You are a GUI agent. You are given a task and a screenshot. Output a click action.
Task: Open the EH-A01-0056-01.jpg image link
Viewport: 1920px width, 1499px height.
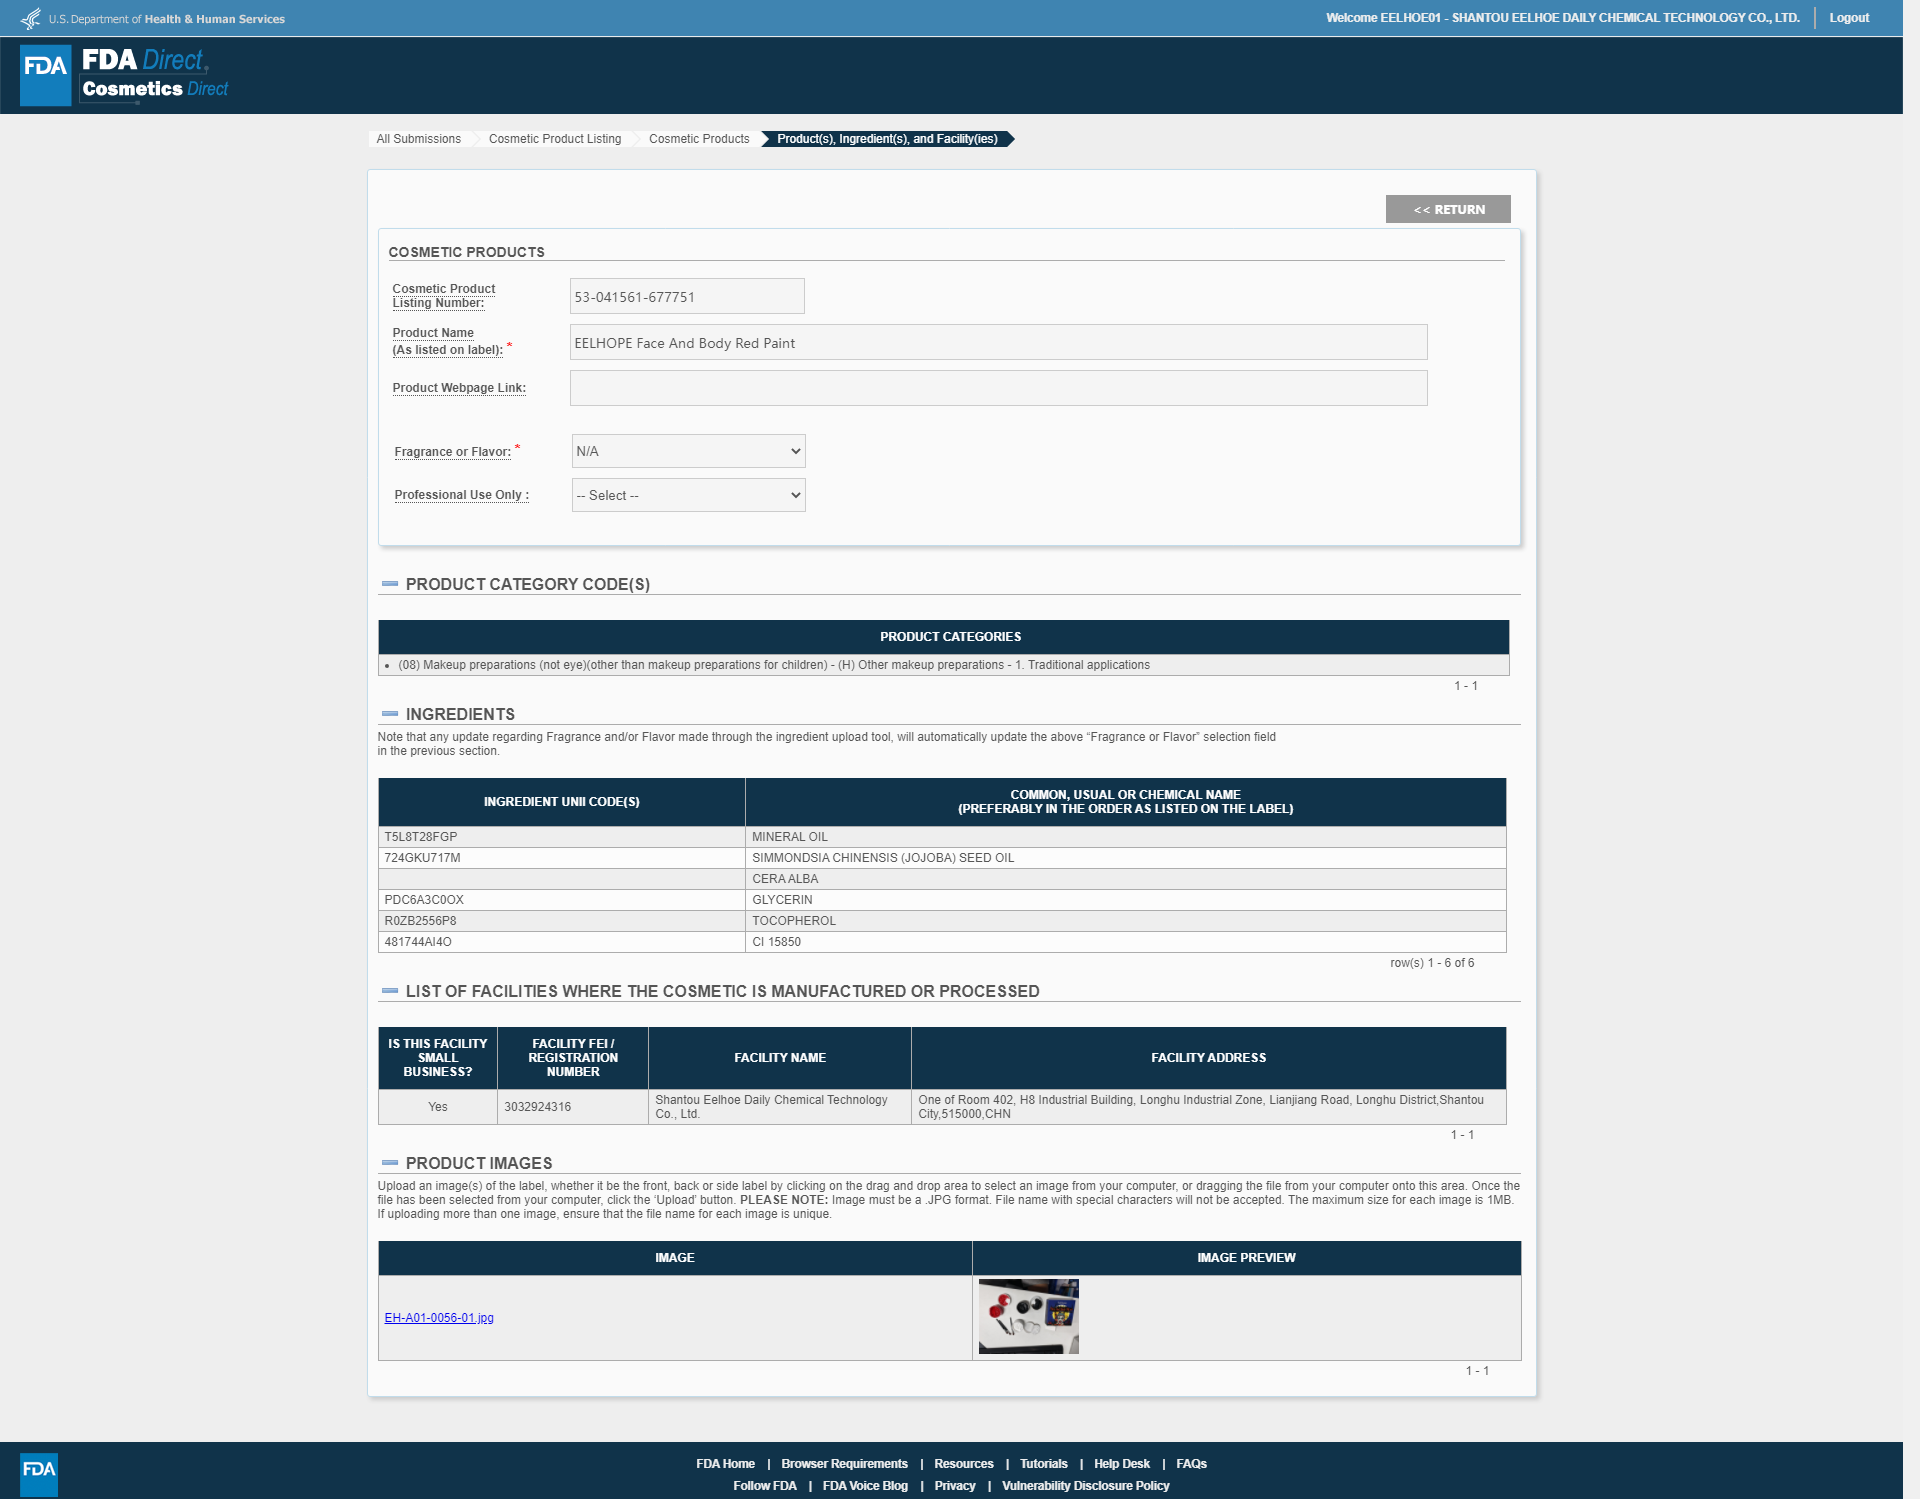439,1318
